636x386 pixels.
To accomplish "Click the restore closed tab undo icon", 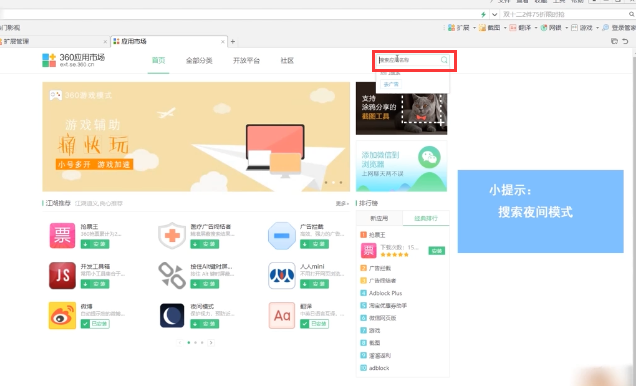I will tap(625, 41).
